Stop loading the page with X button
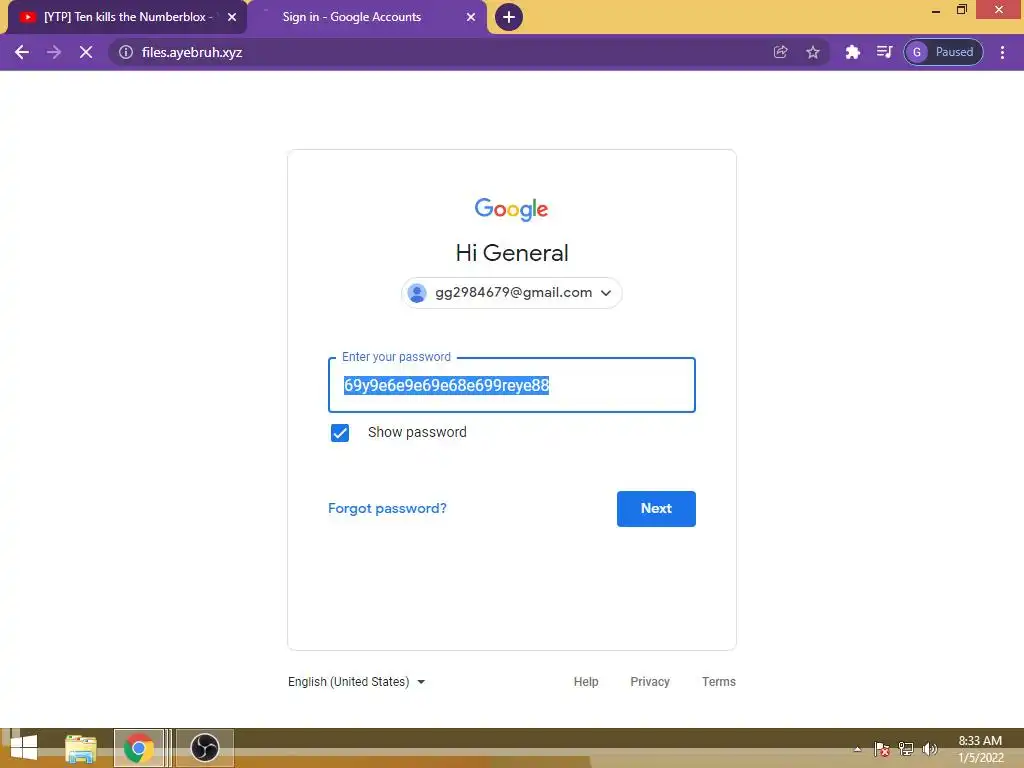1024x768 pixels. point(86,52)
